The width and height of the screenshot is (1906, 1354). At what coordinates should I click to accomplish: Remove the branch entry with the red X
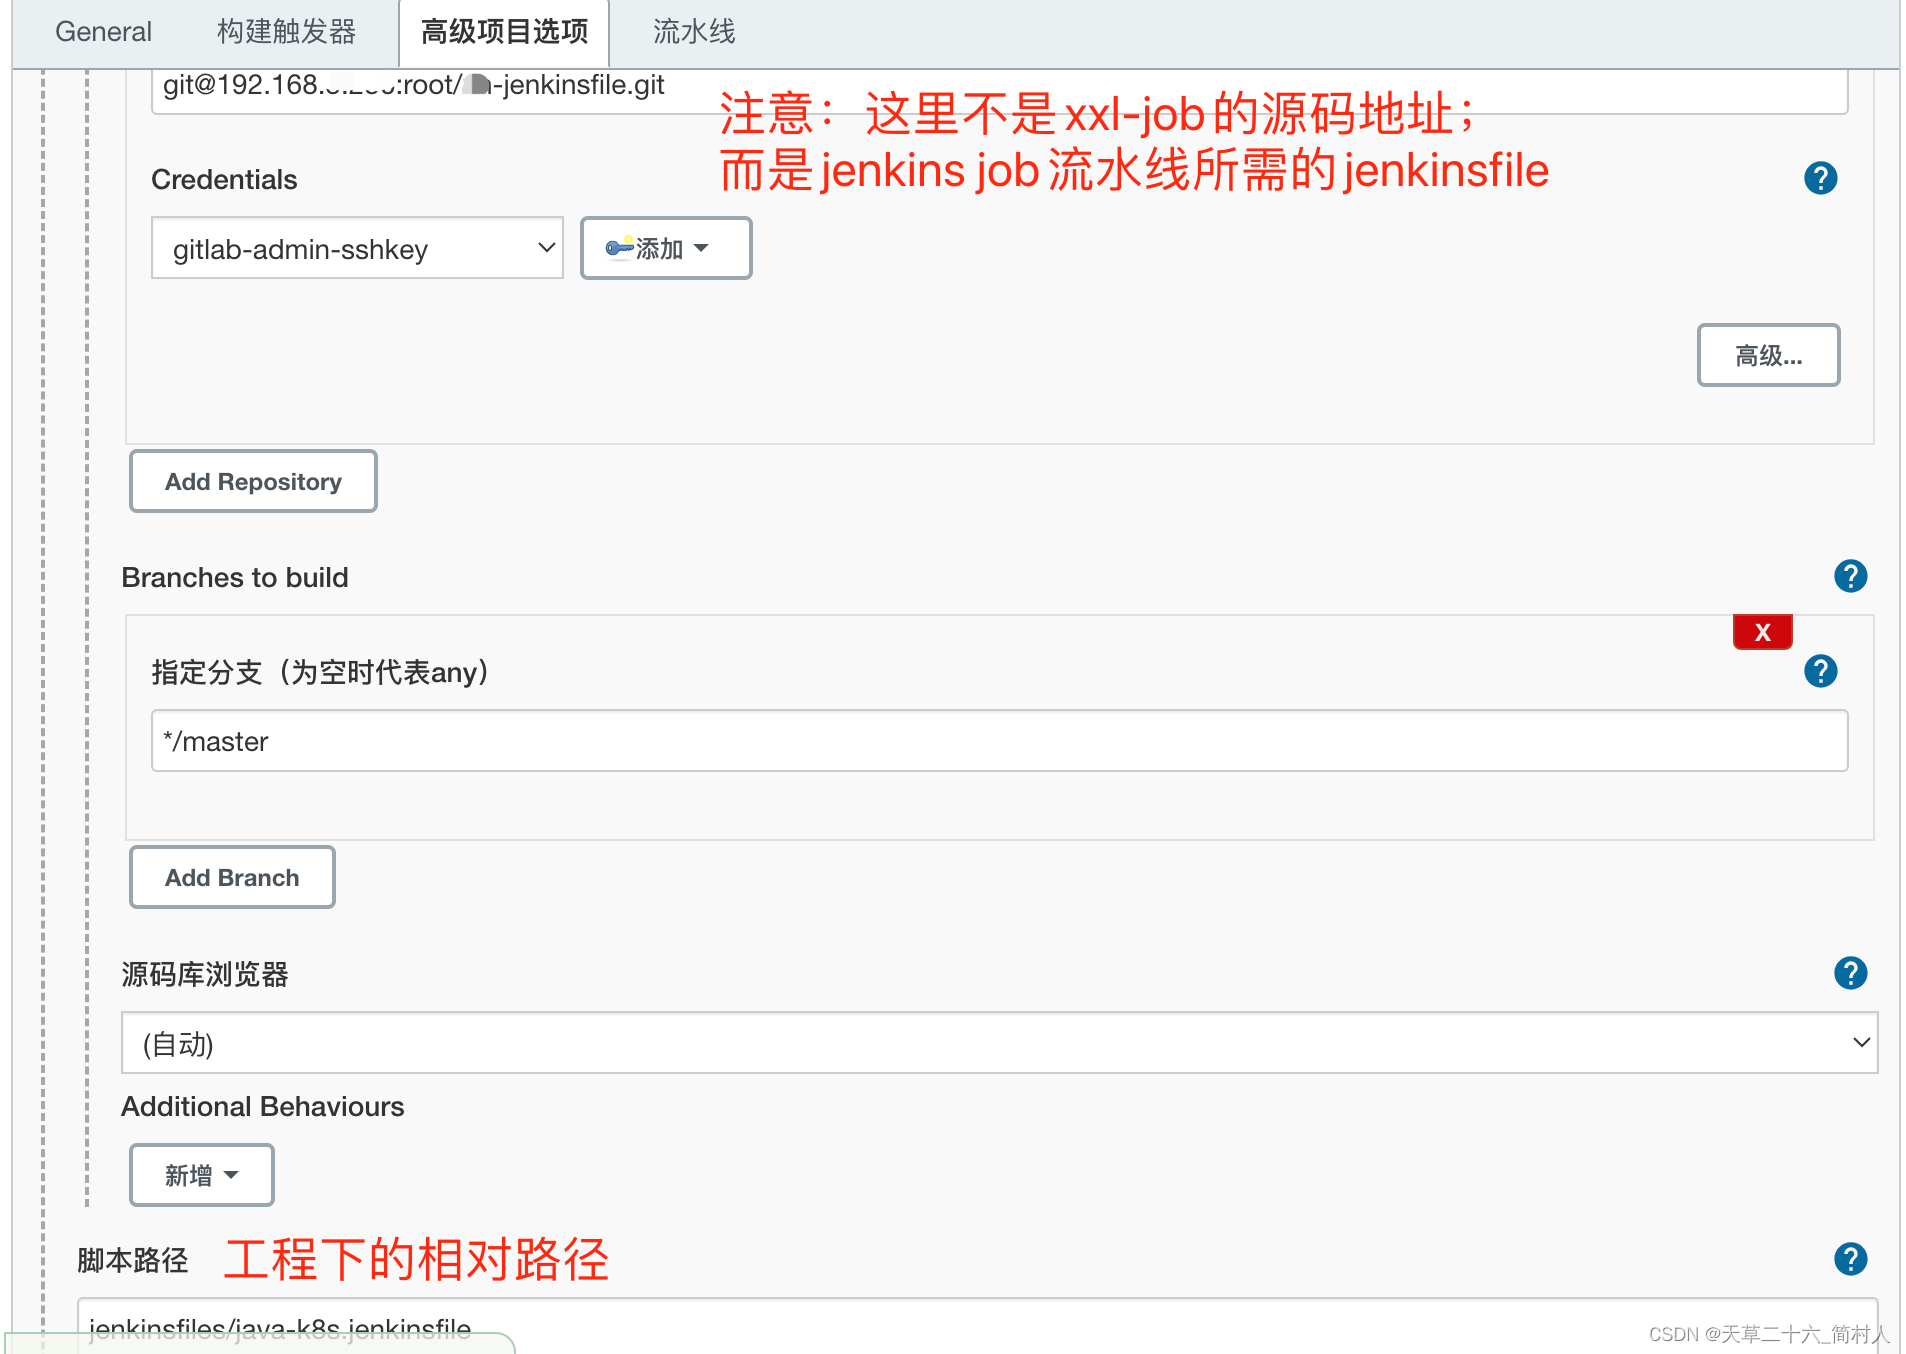point(1762,631)
